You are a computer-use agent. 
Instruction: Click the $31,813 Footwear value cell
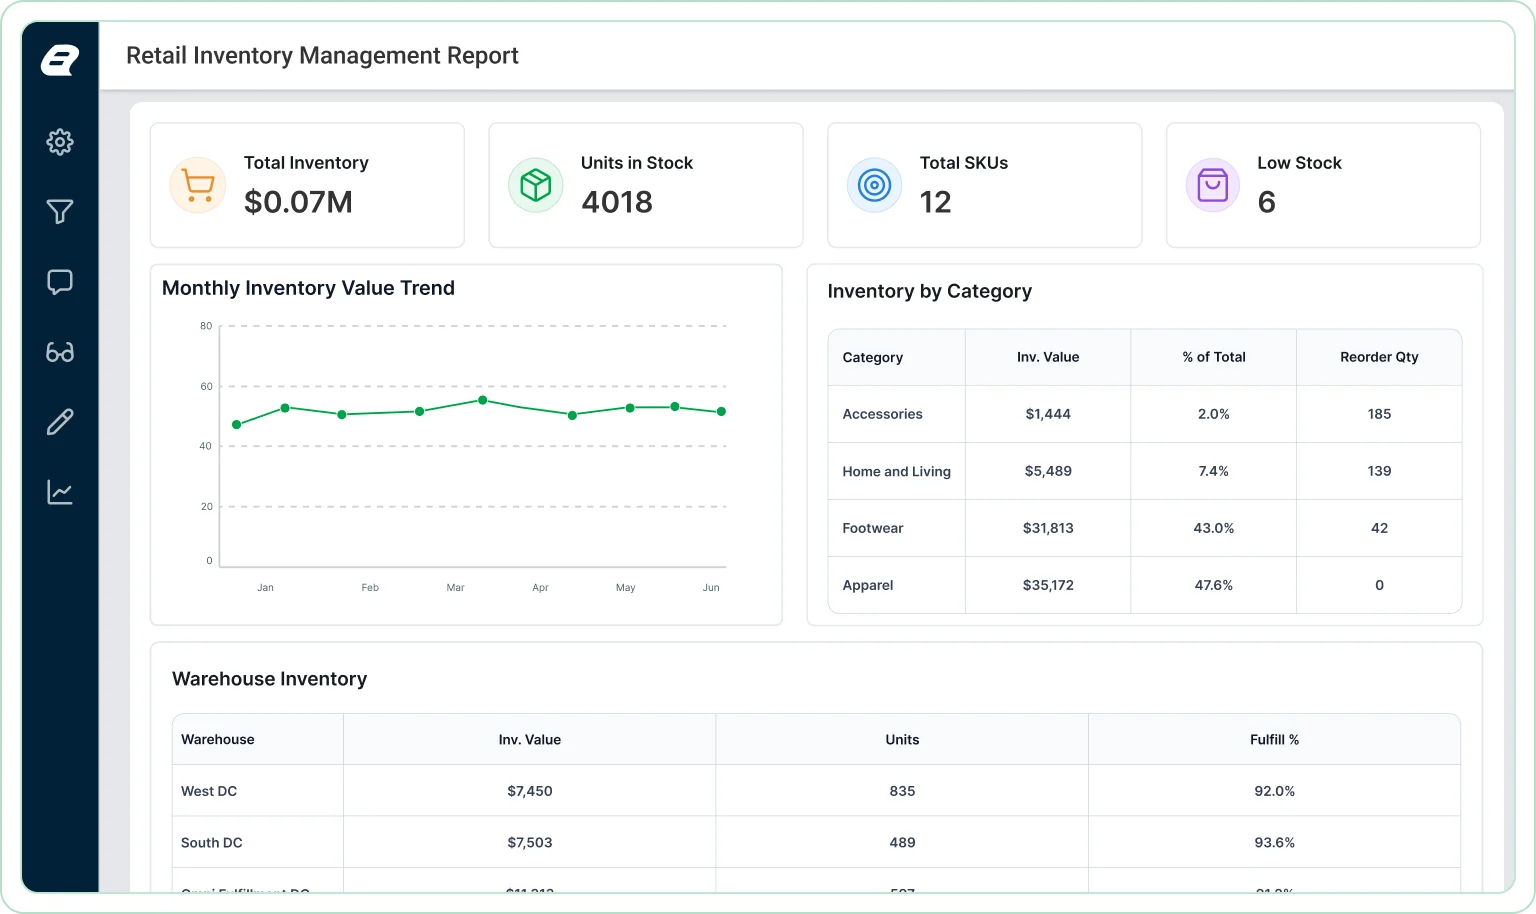click(1048, 528)
